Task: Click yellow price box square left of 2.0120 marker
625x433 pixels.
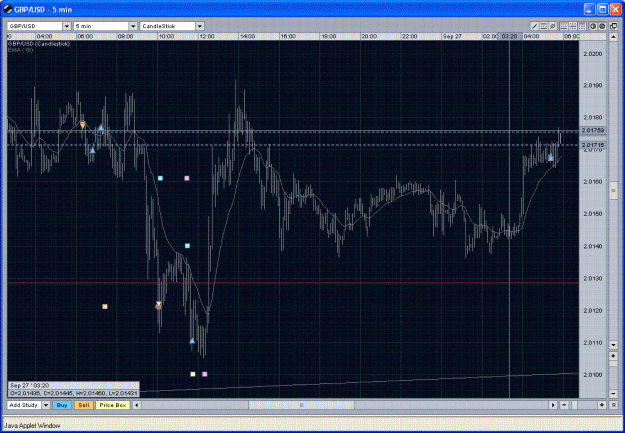Action: (x=105, y=307)
